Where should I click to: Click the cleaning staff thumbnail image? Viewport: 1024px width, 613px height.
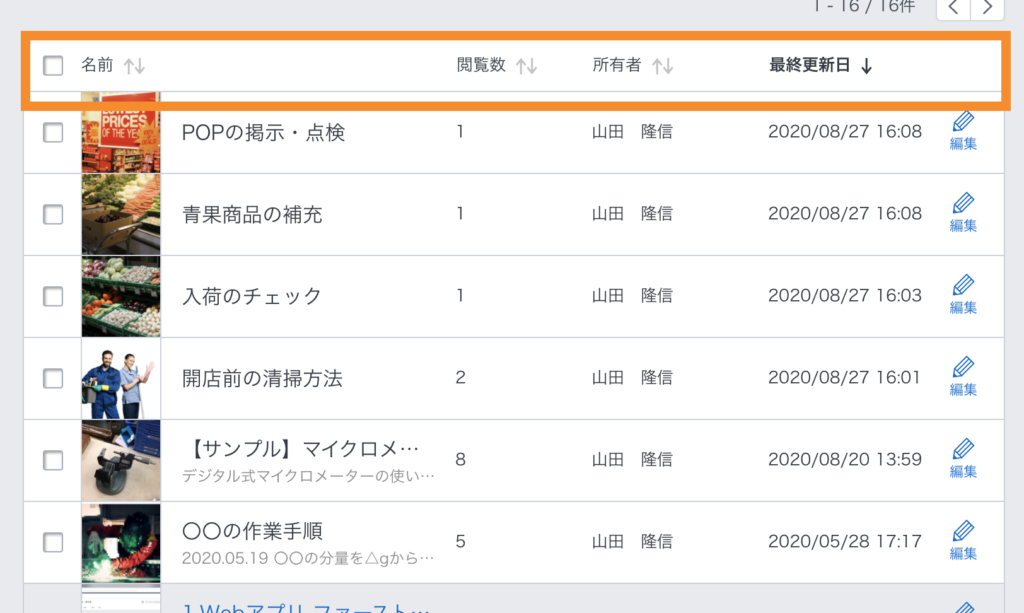tap(121, 378)
